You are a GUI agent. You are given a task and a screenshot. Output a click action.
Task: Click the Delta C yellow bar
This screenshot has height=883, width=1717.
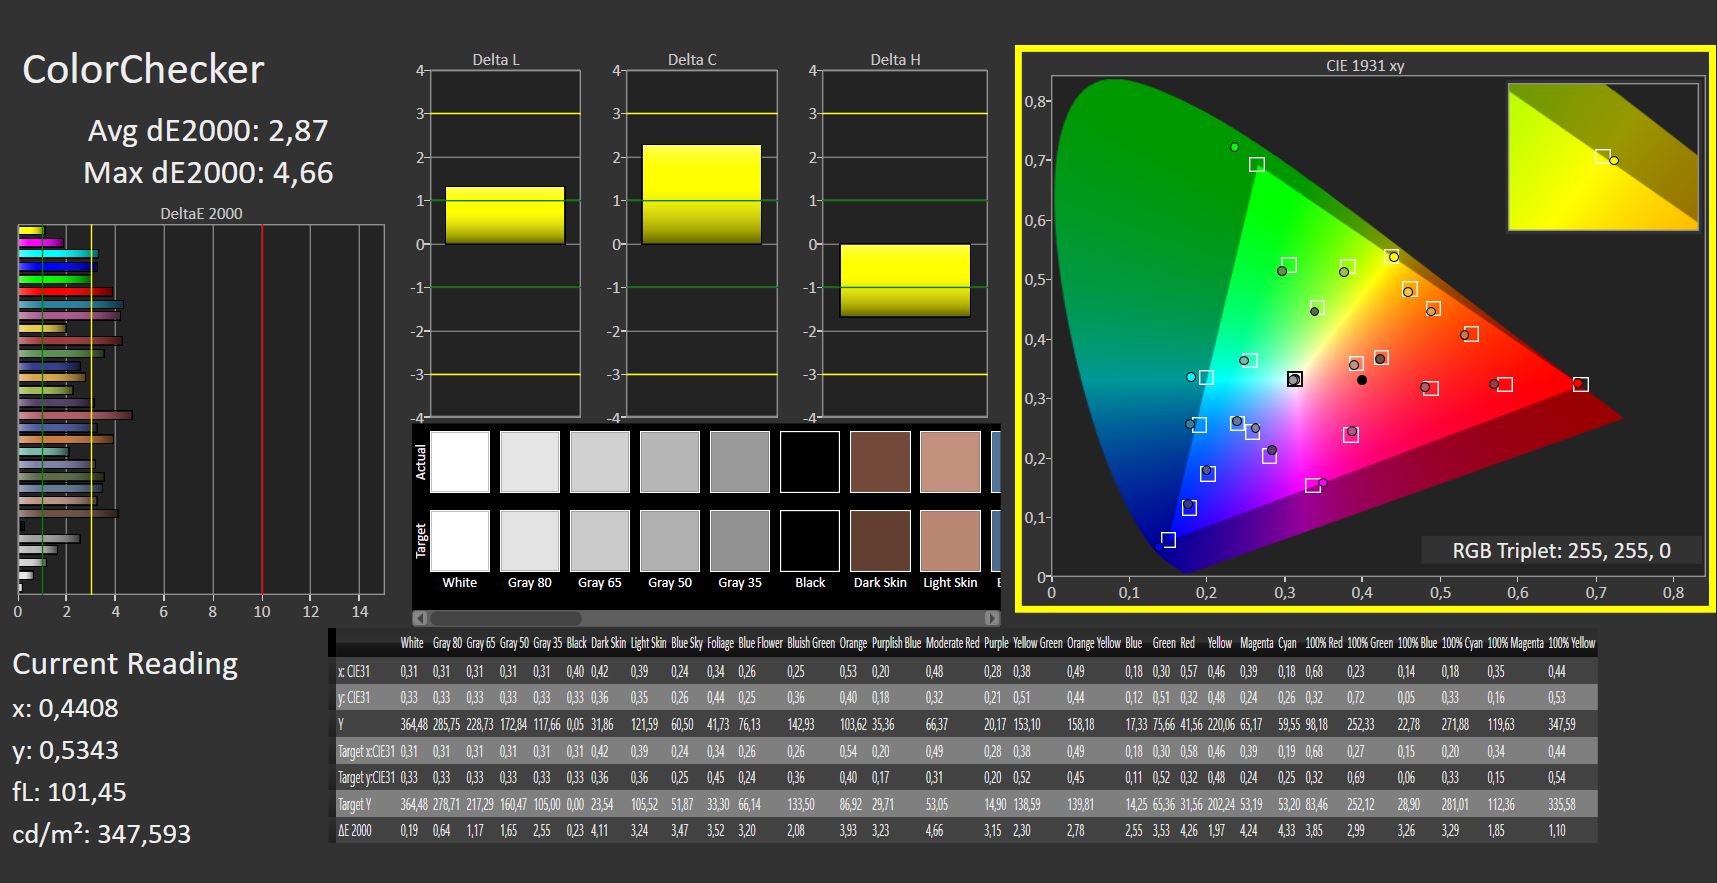point(702,195)
